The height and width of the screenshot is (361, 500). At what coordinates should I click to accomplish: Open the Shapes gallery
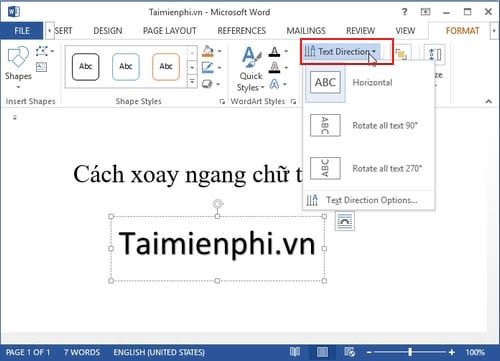pyautogui.click(x=18, y=68)
